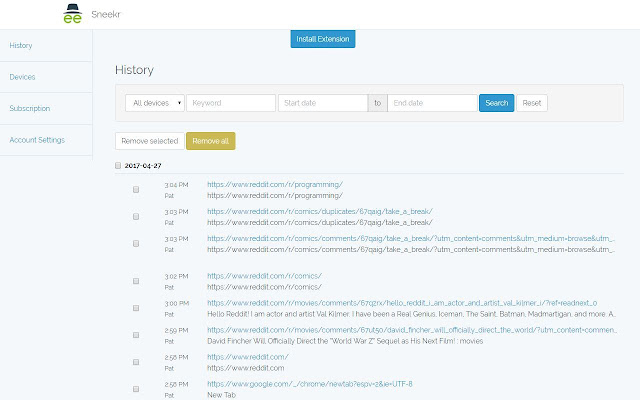
Task: Click the Sneekr hat logo icon
Action: coord(73,13)
